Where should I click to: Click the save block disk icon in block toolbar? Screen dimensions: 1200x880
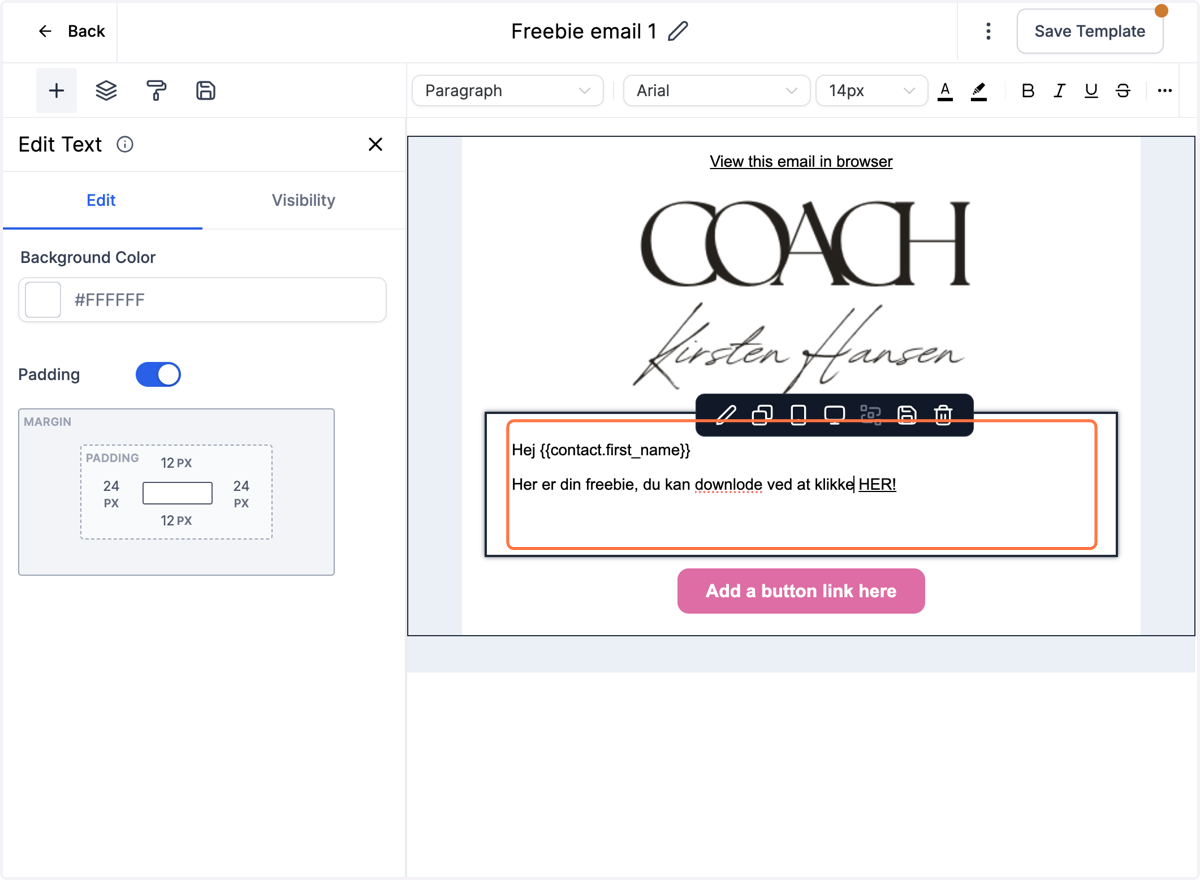pyautogui.click(x=907, y=414)
